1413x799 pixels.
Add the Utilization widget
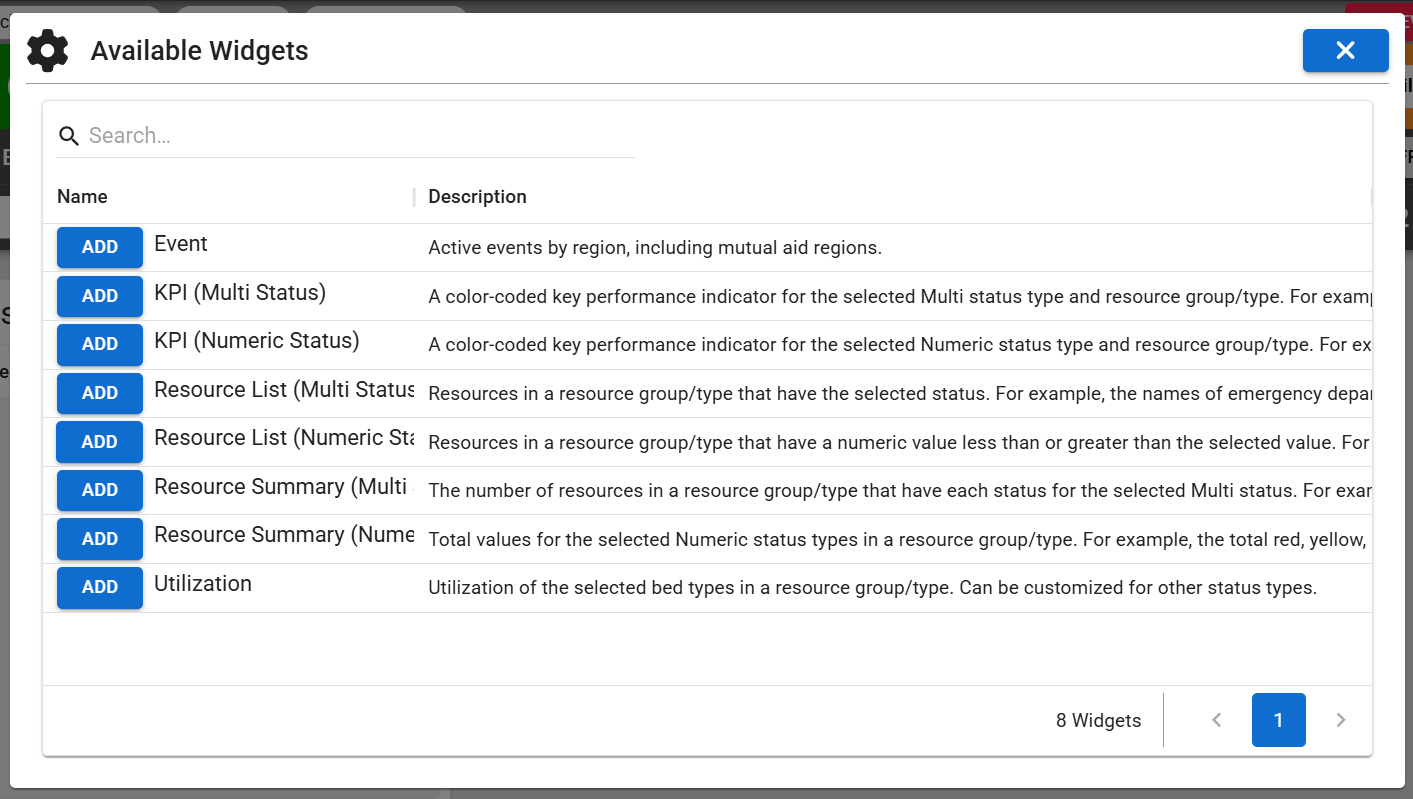pos(100,587)
